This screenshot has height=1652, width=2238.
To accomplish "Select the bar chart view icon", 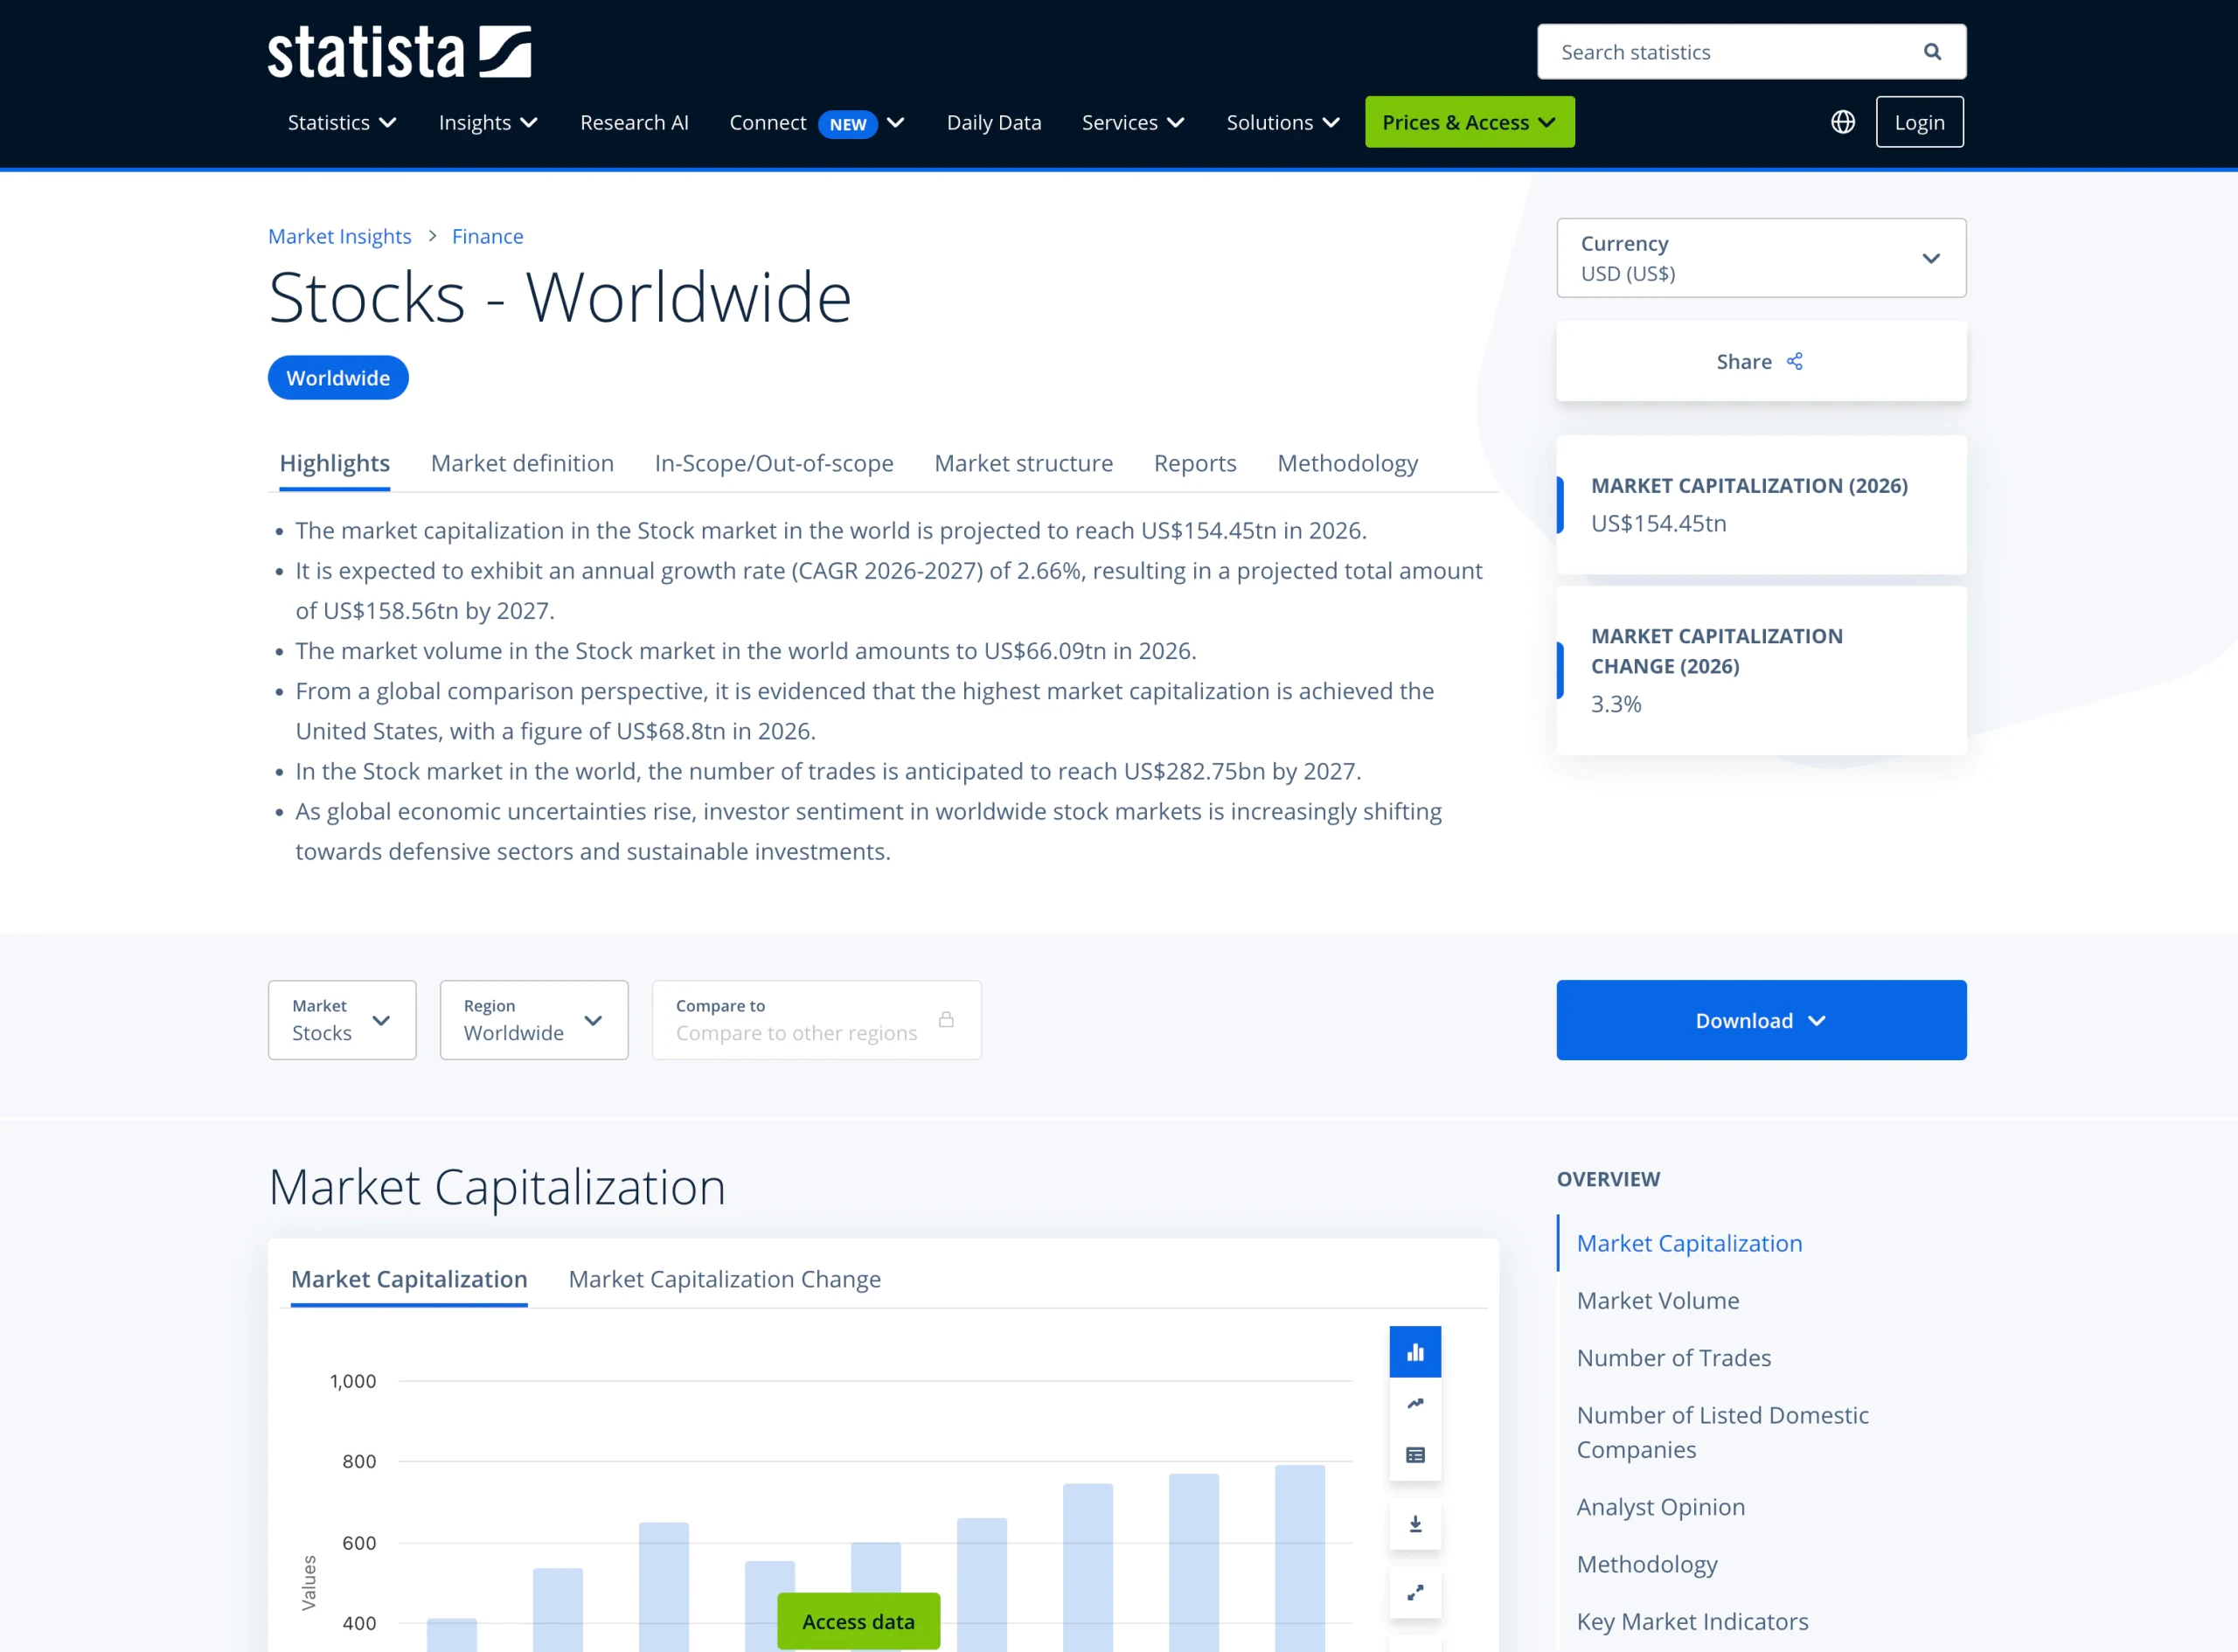I will click(x=1414, y=1351).
